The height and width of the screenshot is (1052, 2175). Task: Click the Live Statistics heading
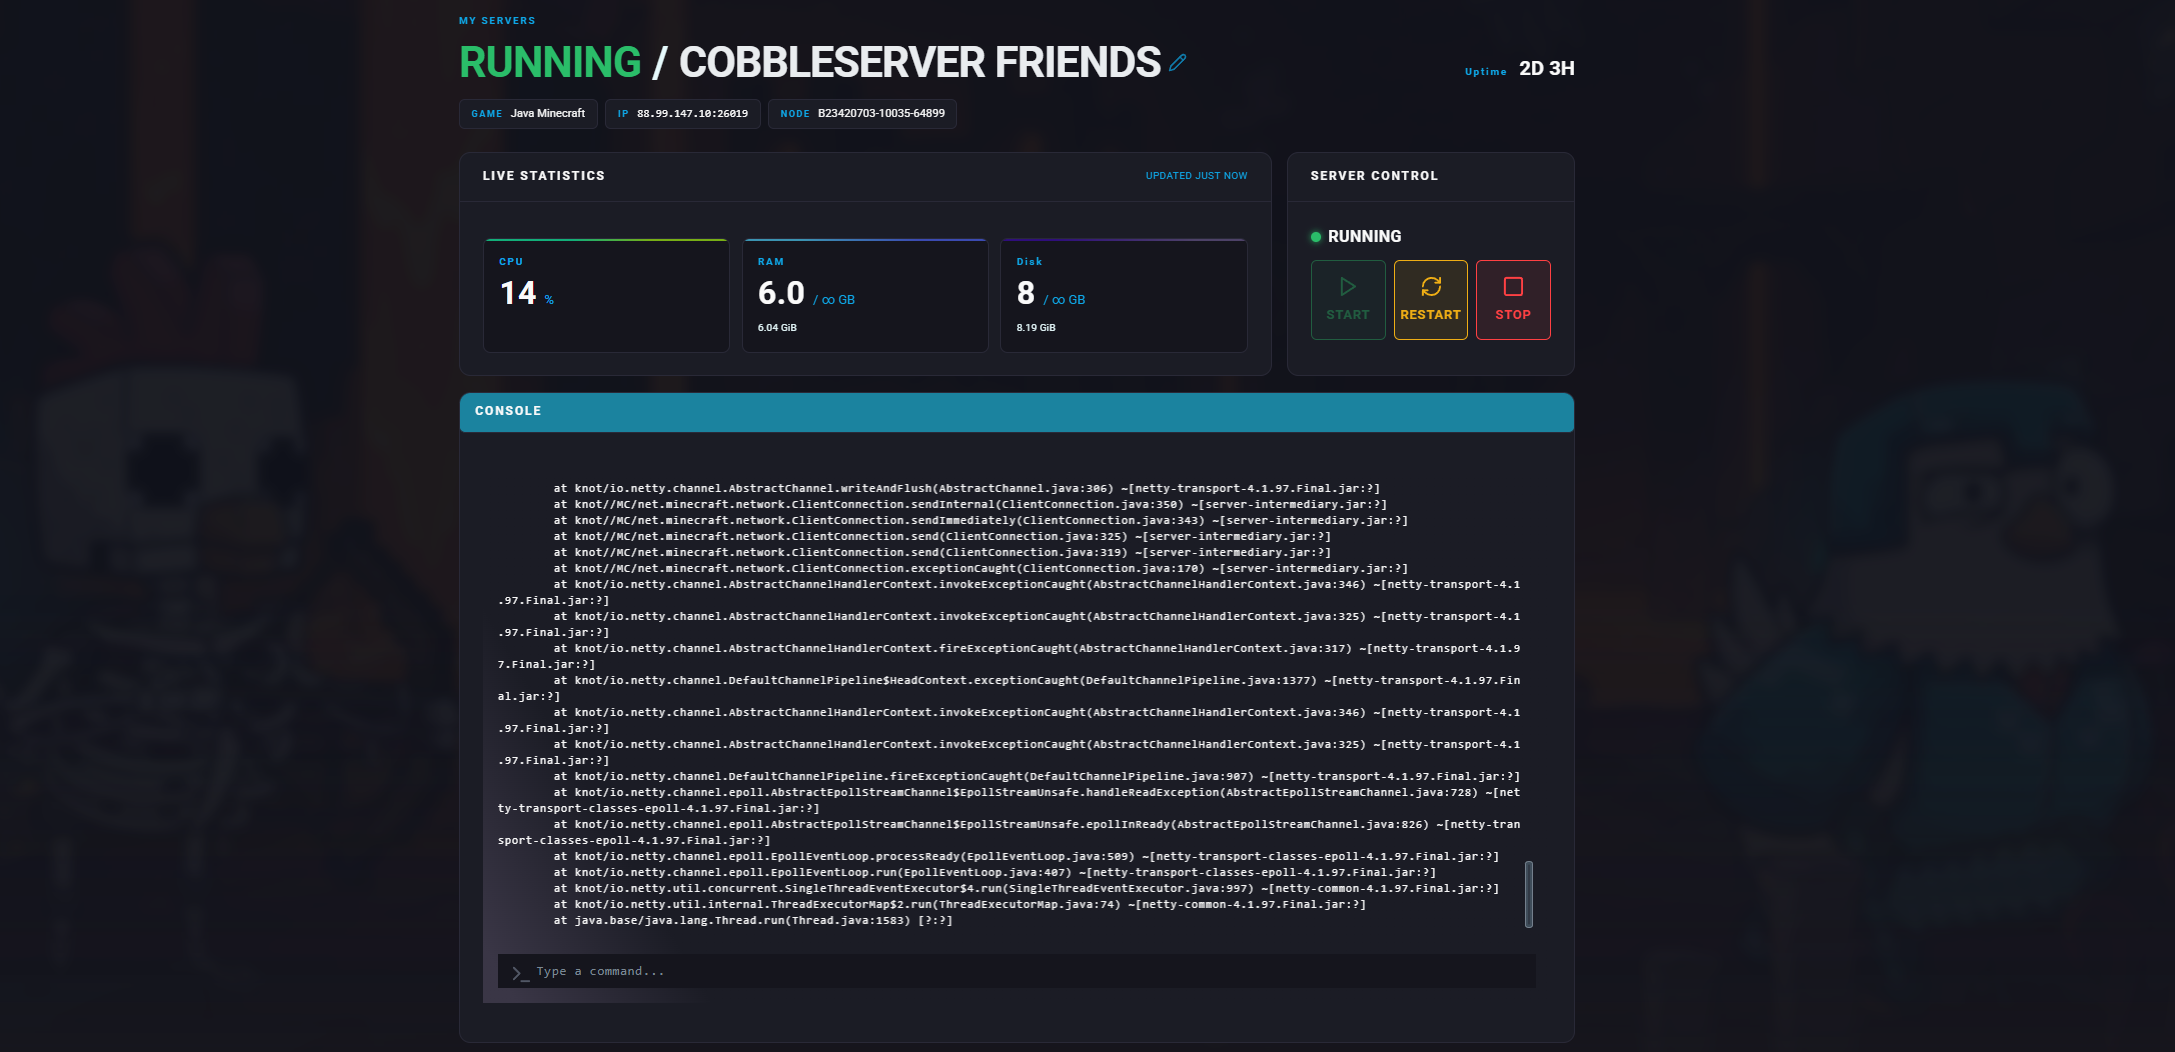(543, 176)
